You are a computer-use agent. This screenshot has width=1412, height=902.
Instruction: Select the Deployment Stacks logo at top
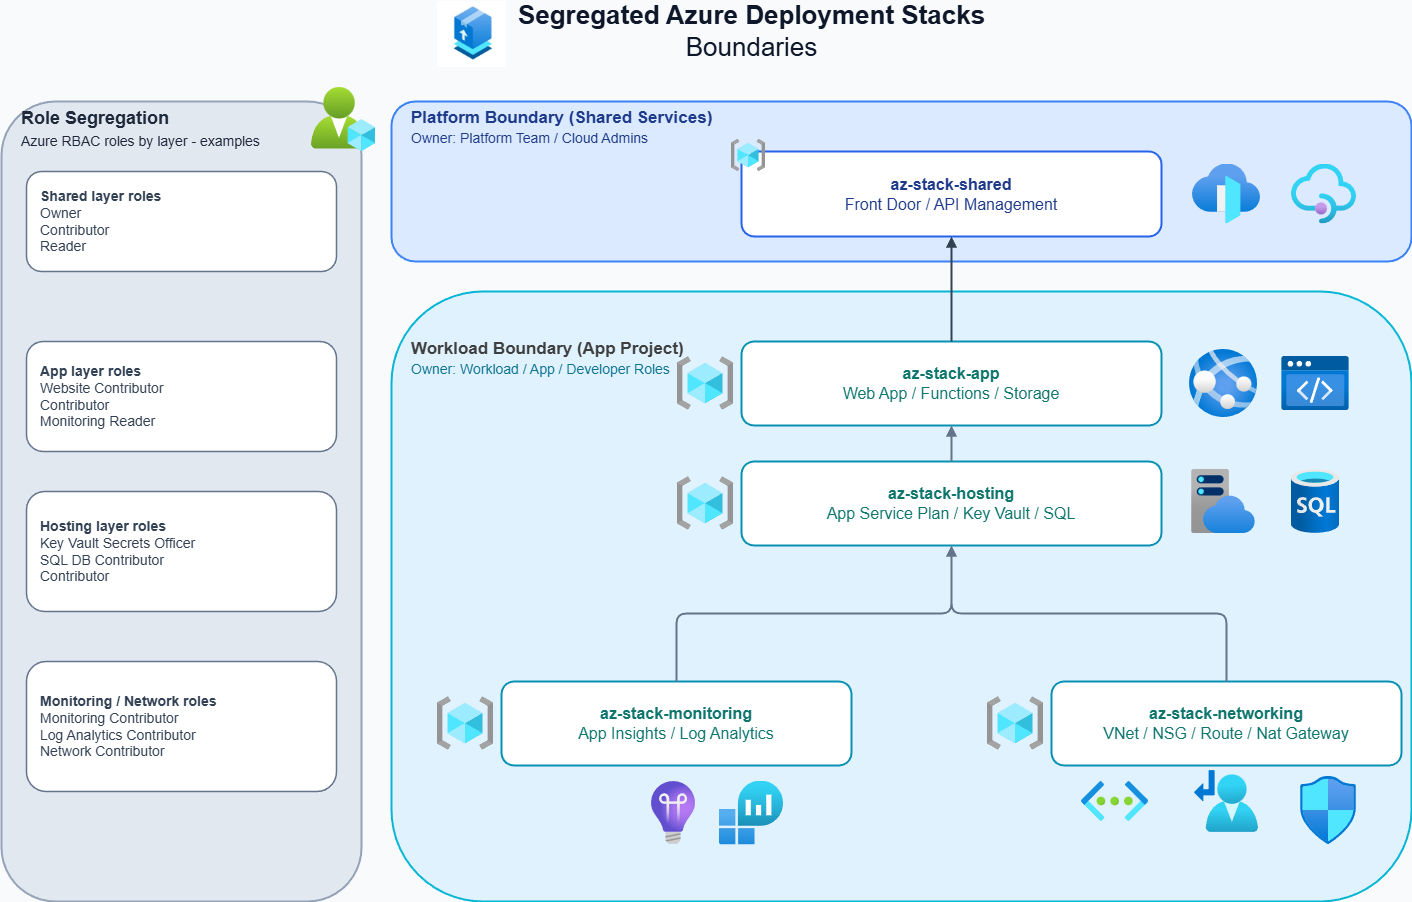[x=472, y=33]
